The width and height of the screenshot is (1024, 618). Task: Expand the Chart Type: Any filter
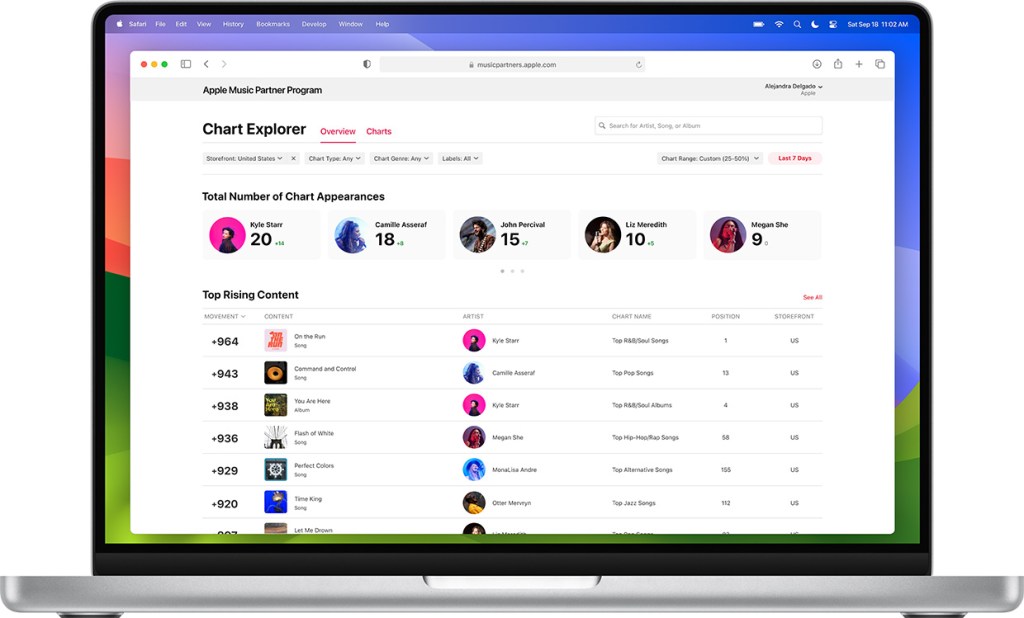(334, 158)
